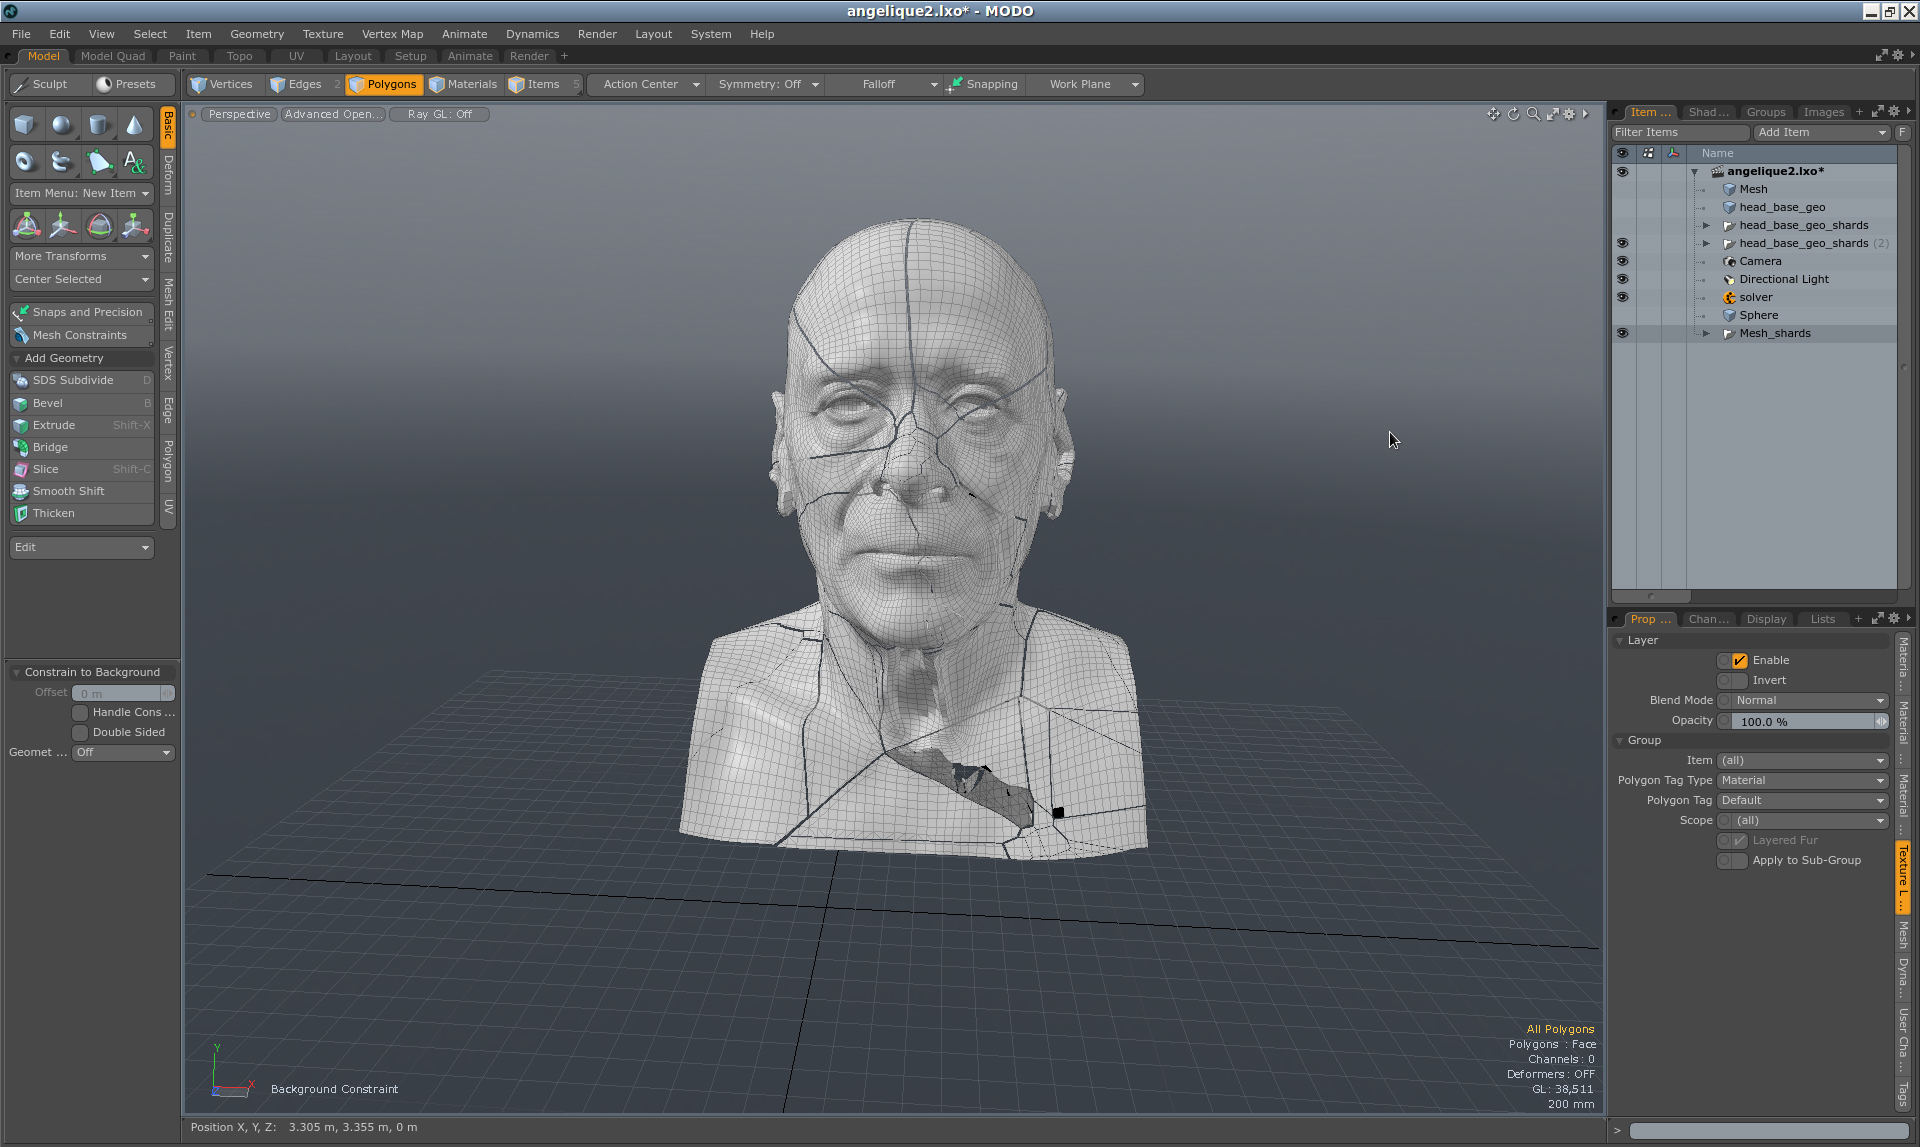Open the Dynamics menu
The image size is (1920, 1147).
[532, 34]
